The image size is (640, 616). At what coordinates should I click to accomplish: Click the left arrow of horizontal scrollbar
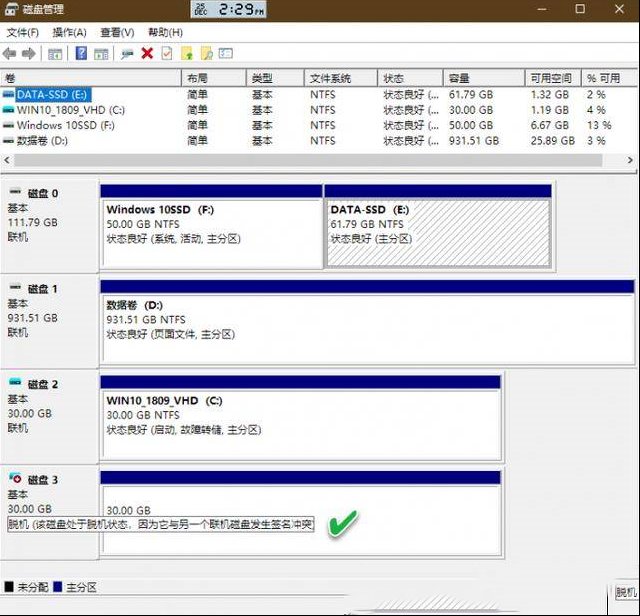click(7, 160)
